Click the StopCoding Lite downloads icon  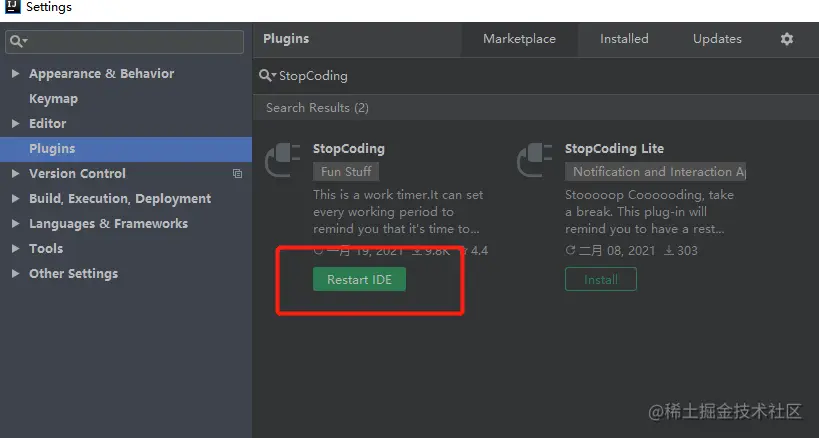(669, 251)
